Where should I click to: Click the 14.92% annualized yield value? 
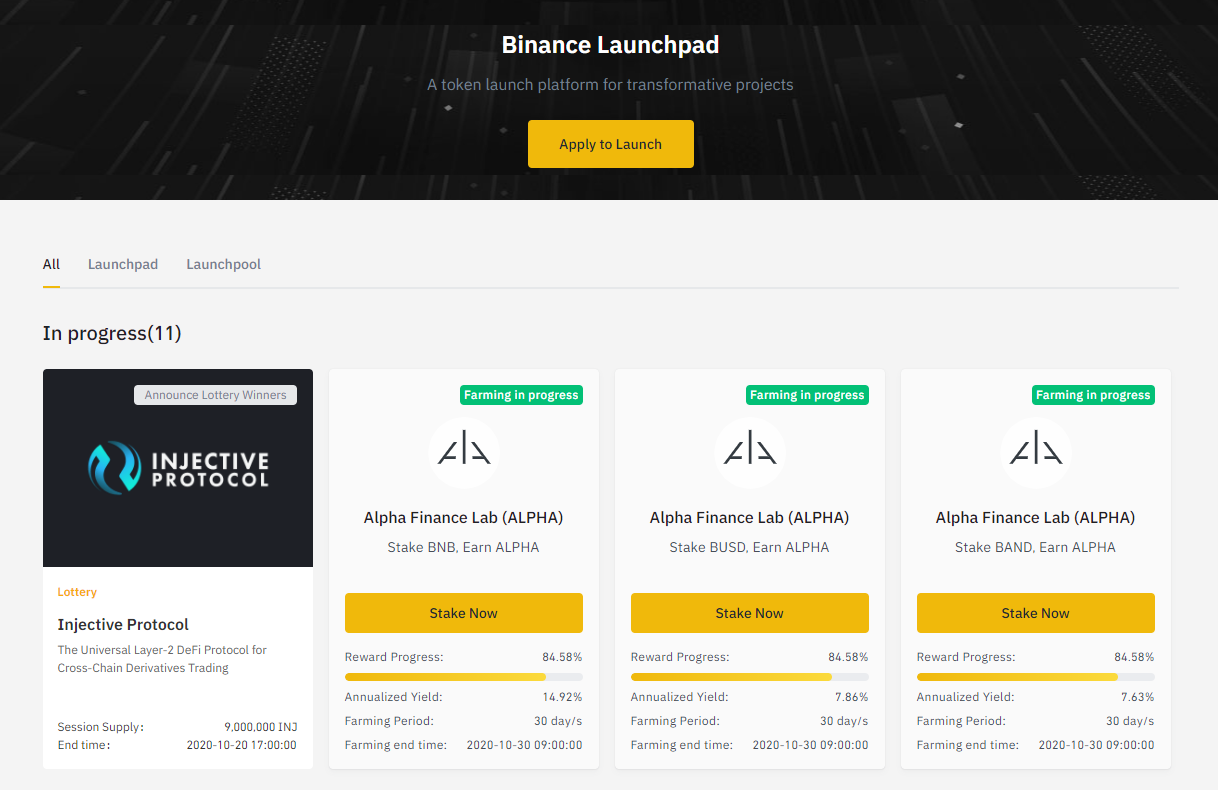[562, 697]
